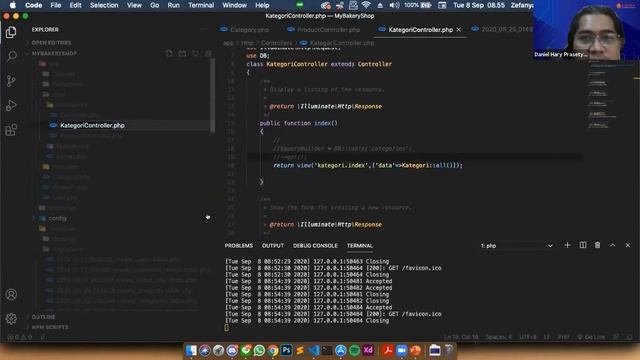The width and height of the screenshot is (640, 360).
Task: Open Spotify from the Dock
Action: coord(354,350)
